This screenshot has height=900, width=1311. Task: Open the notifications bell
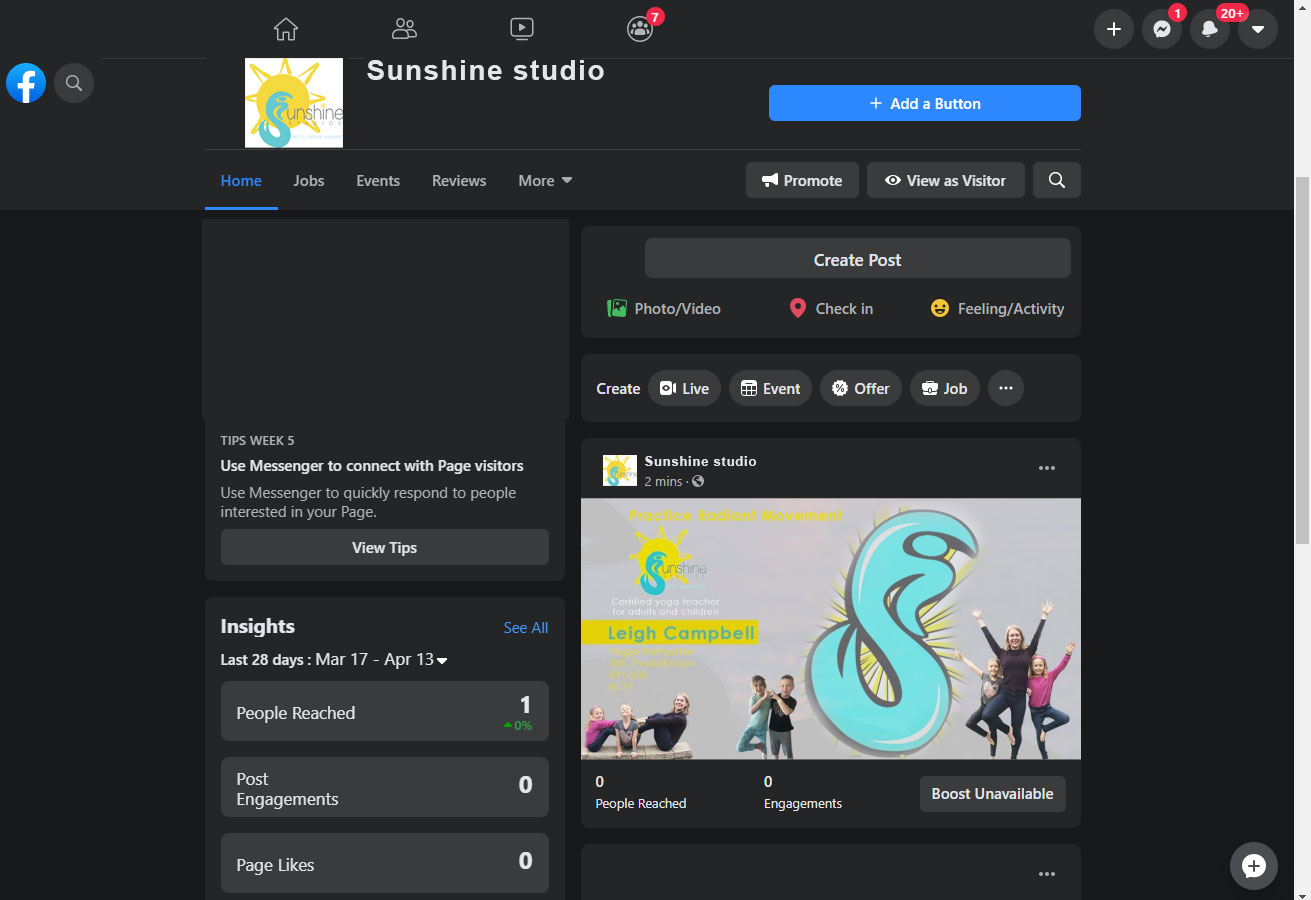[1209, 29]
